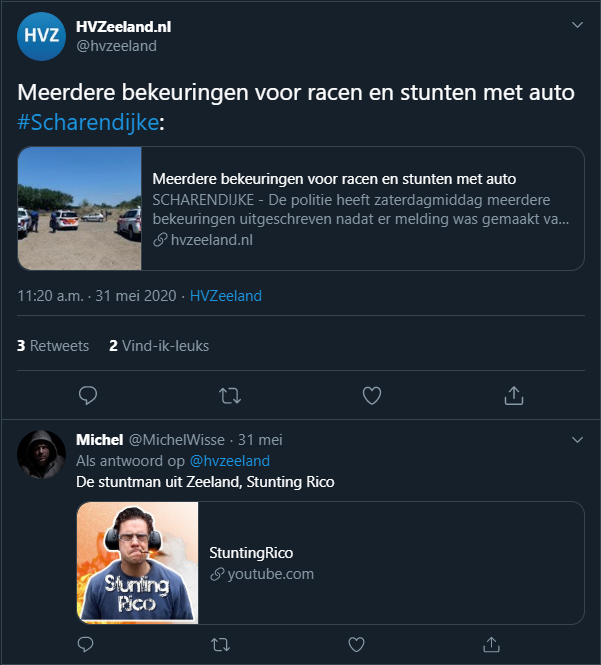Image resolution: width=601 pixels, height=665 pixels.
Task: Like Michel's reply
Action: [x=357, y=642]
